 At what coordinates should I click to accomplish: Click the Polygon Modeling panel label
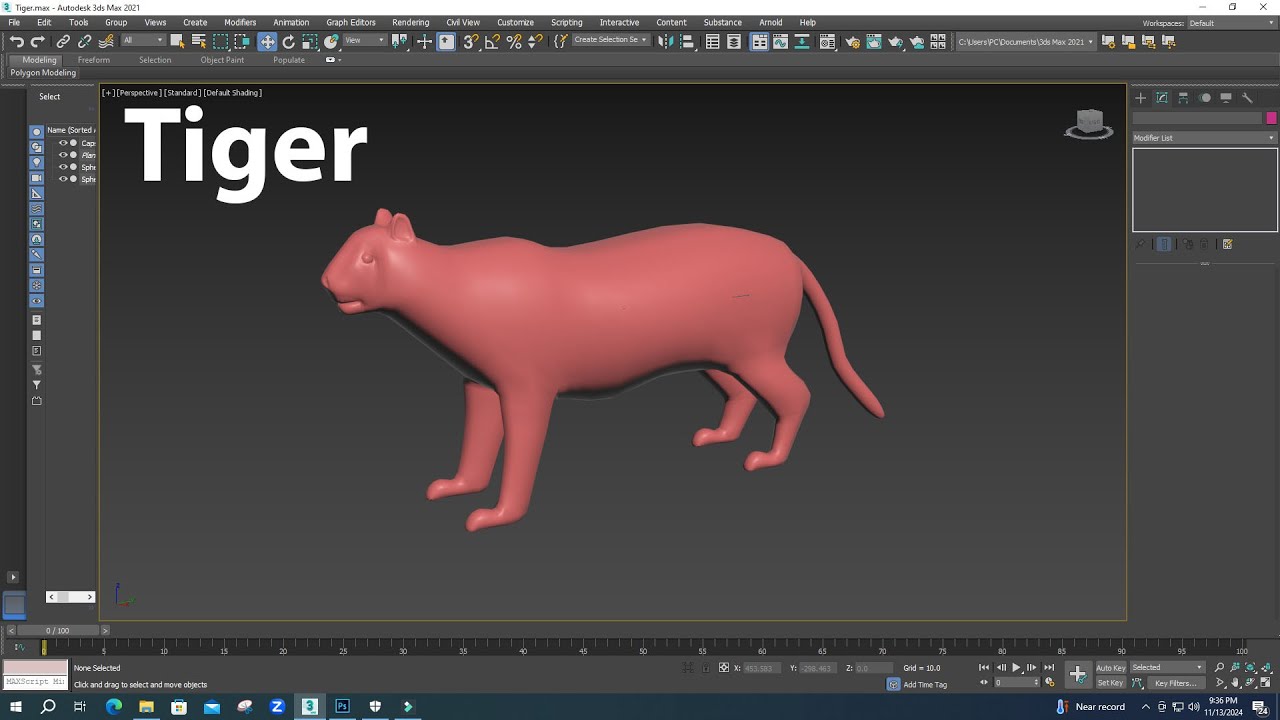click(x=43, y=73)
